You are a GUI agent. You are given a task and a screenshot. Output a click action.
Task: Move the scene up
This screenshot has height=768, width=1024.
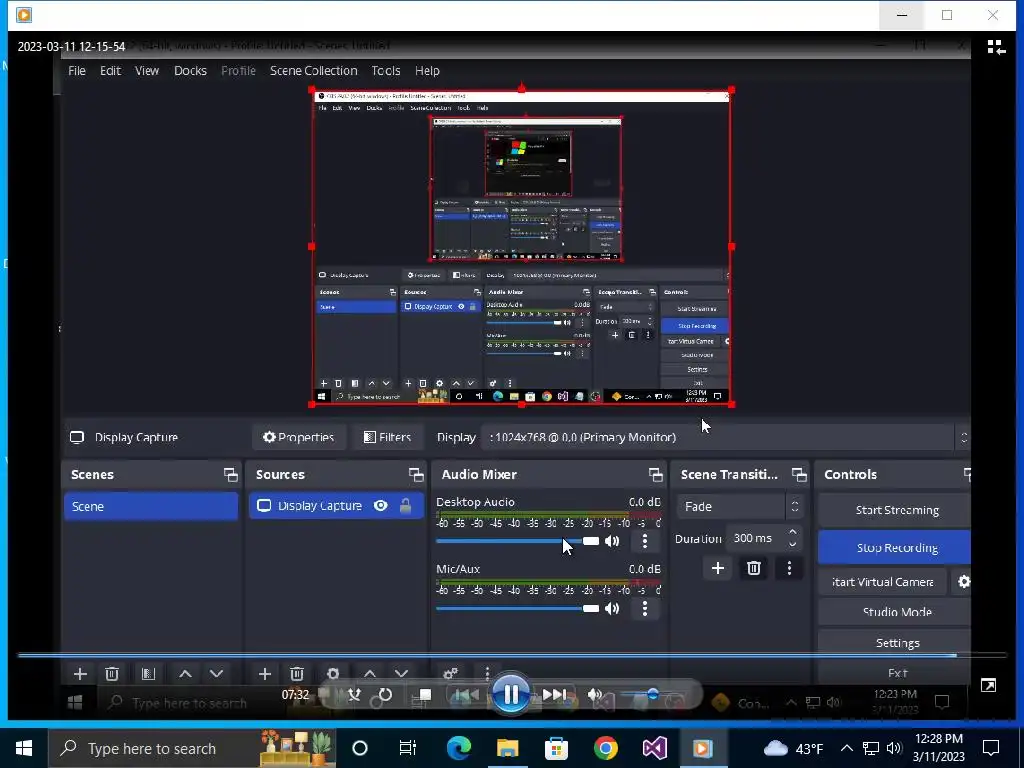[x=185, y=674]
